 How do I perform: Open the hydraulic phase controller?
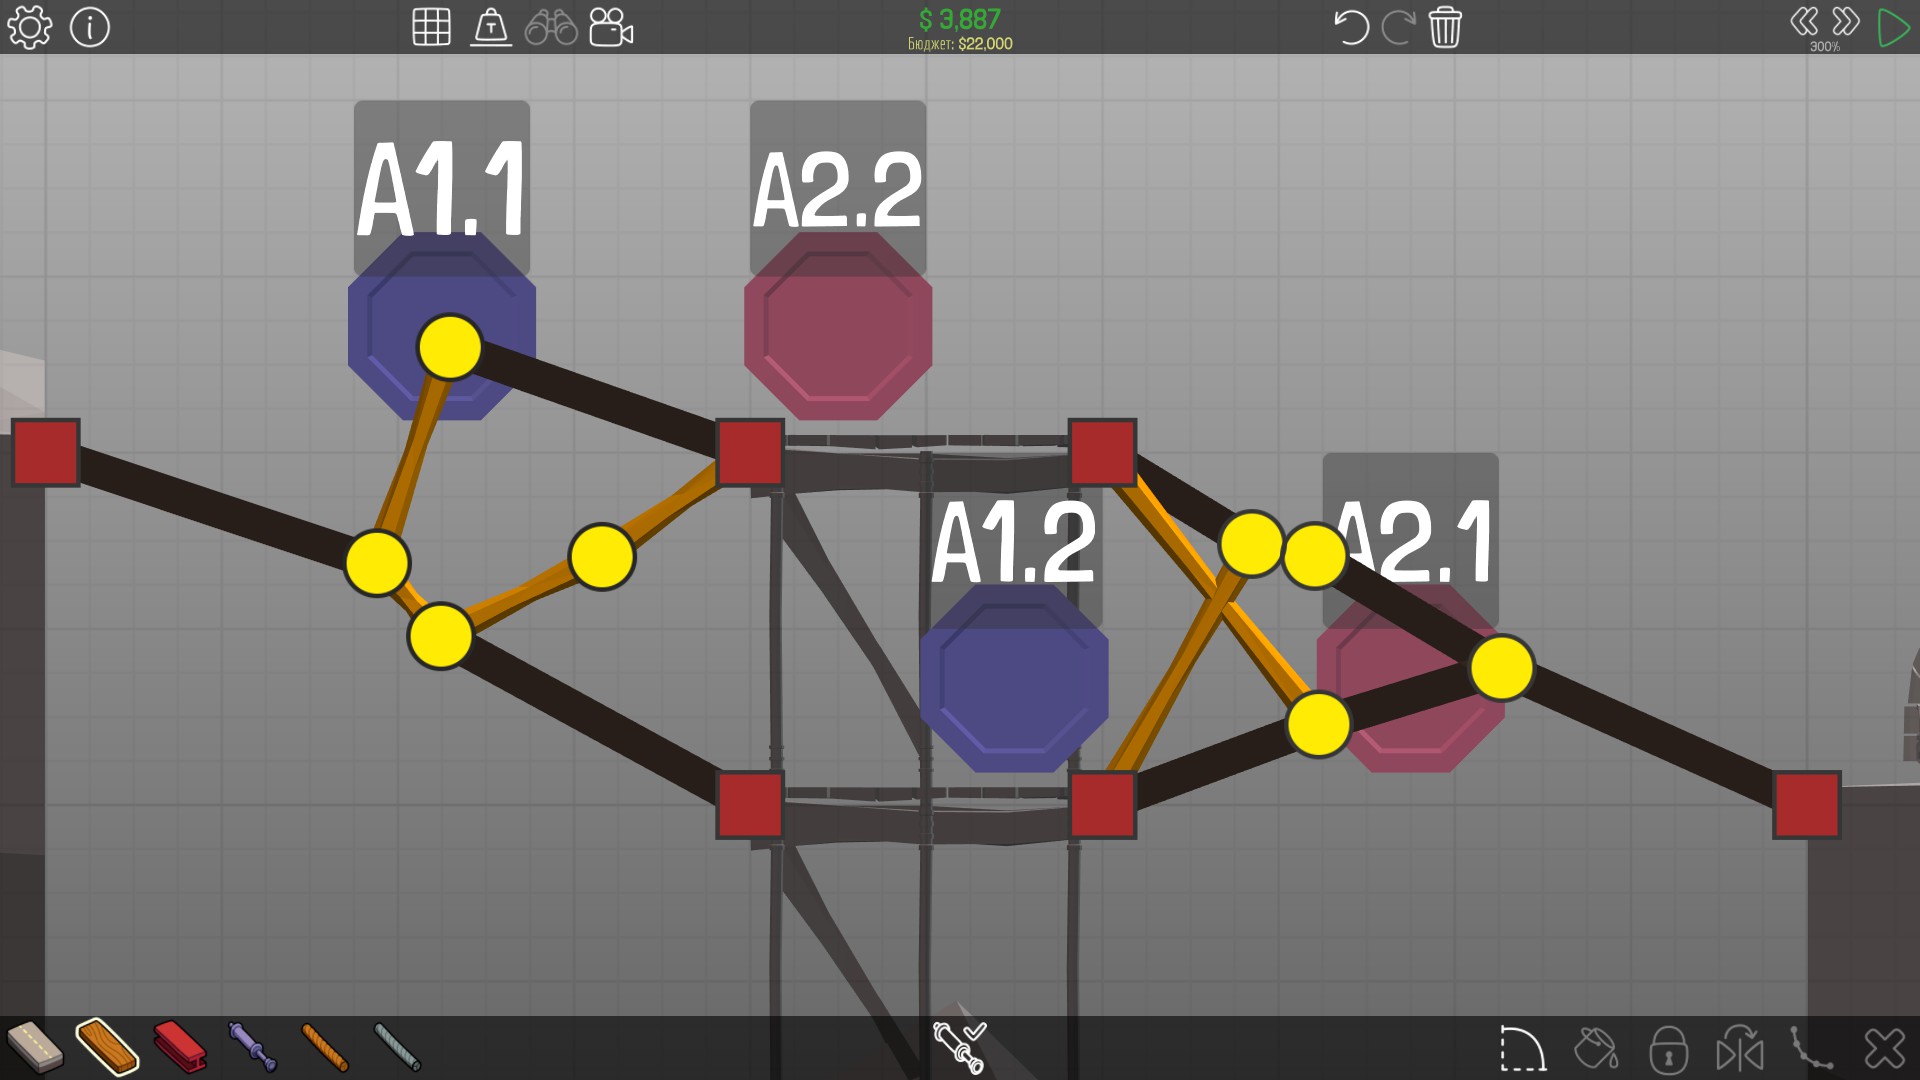click(x=959, y=1046)
